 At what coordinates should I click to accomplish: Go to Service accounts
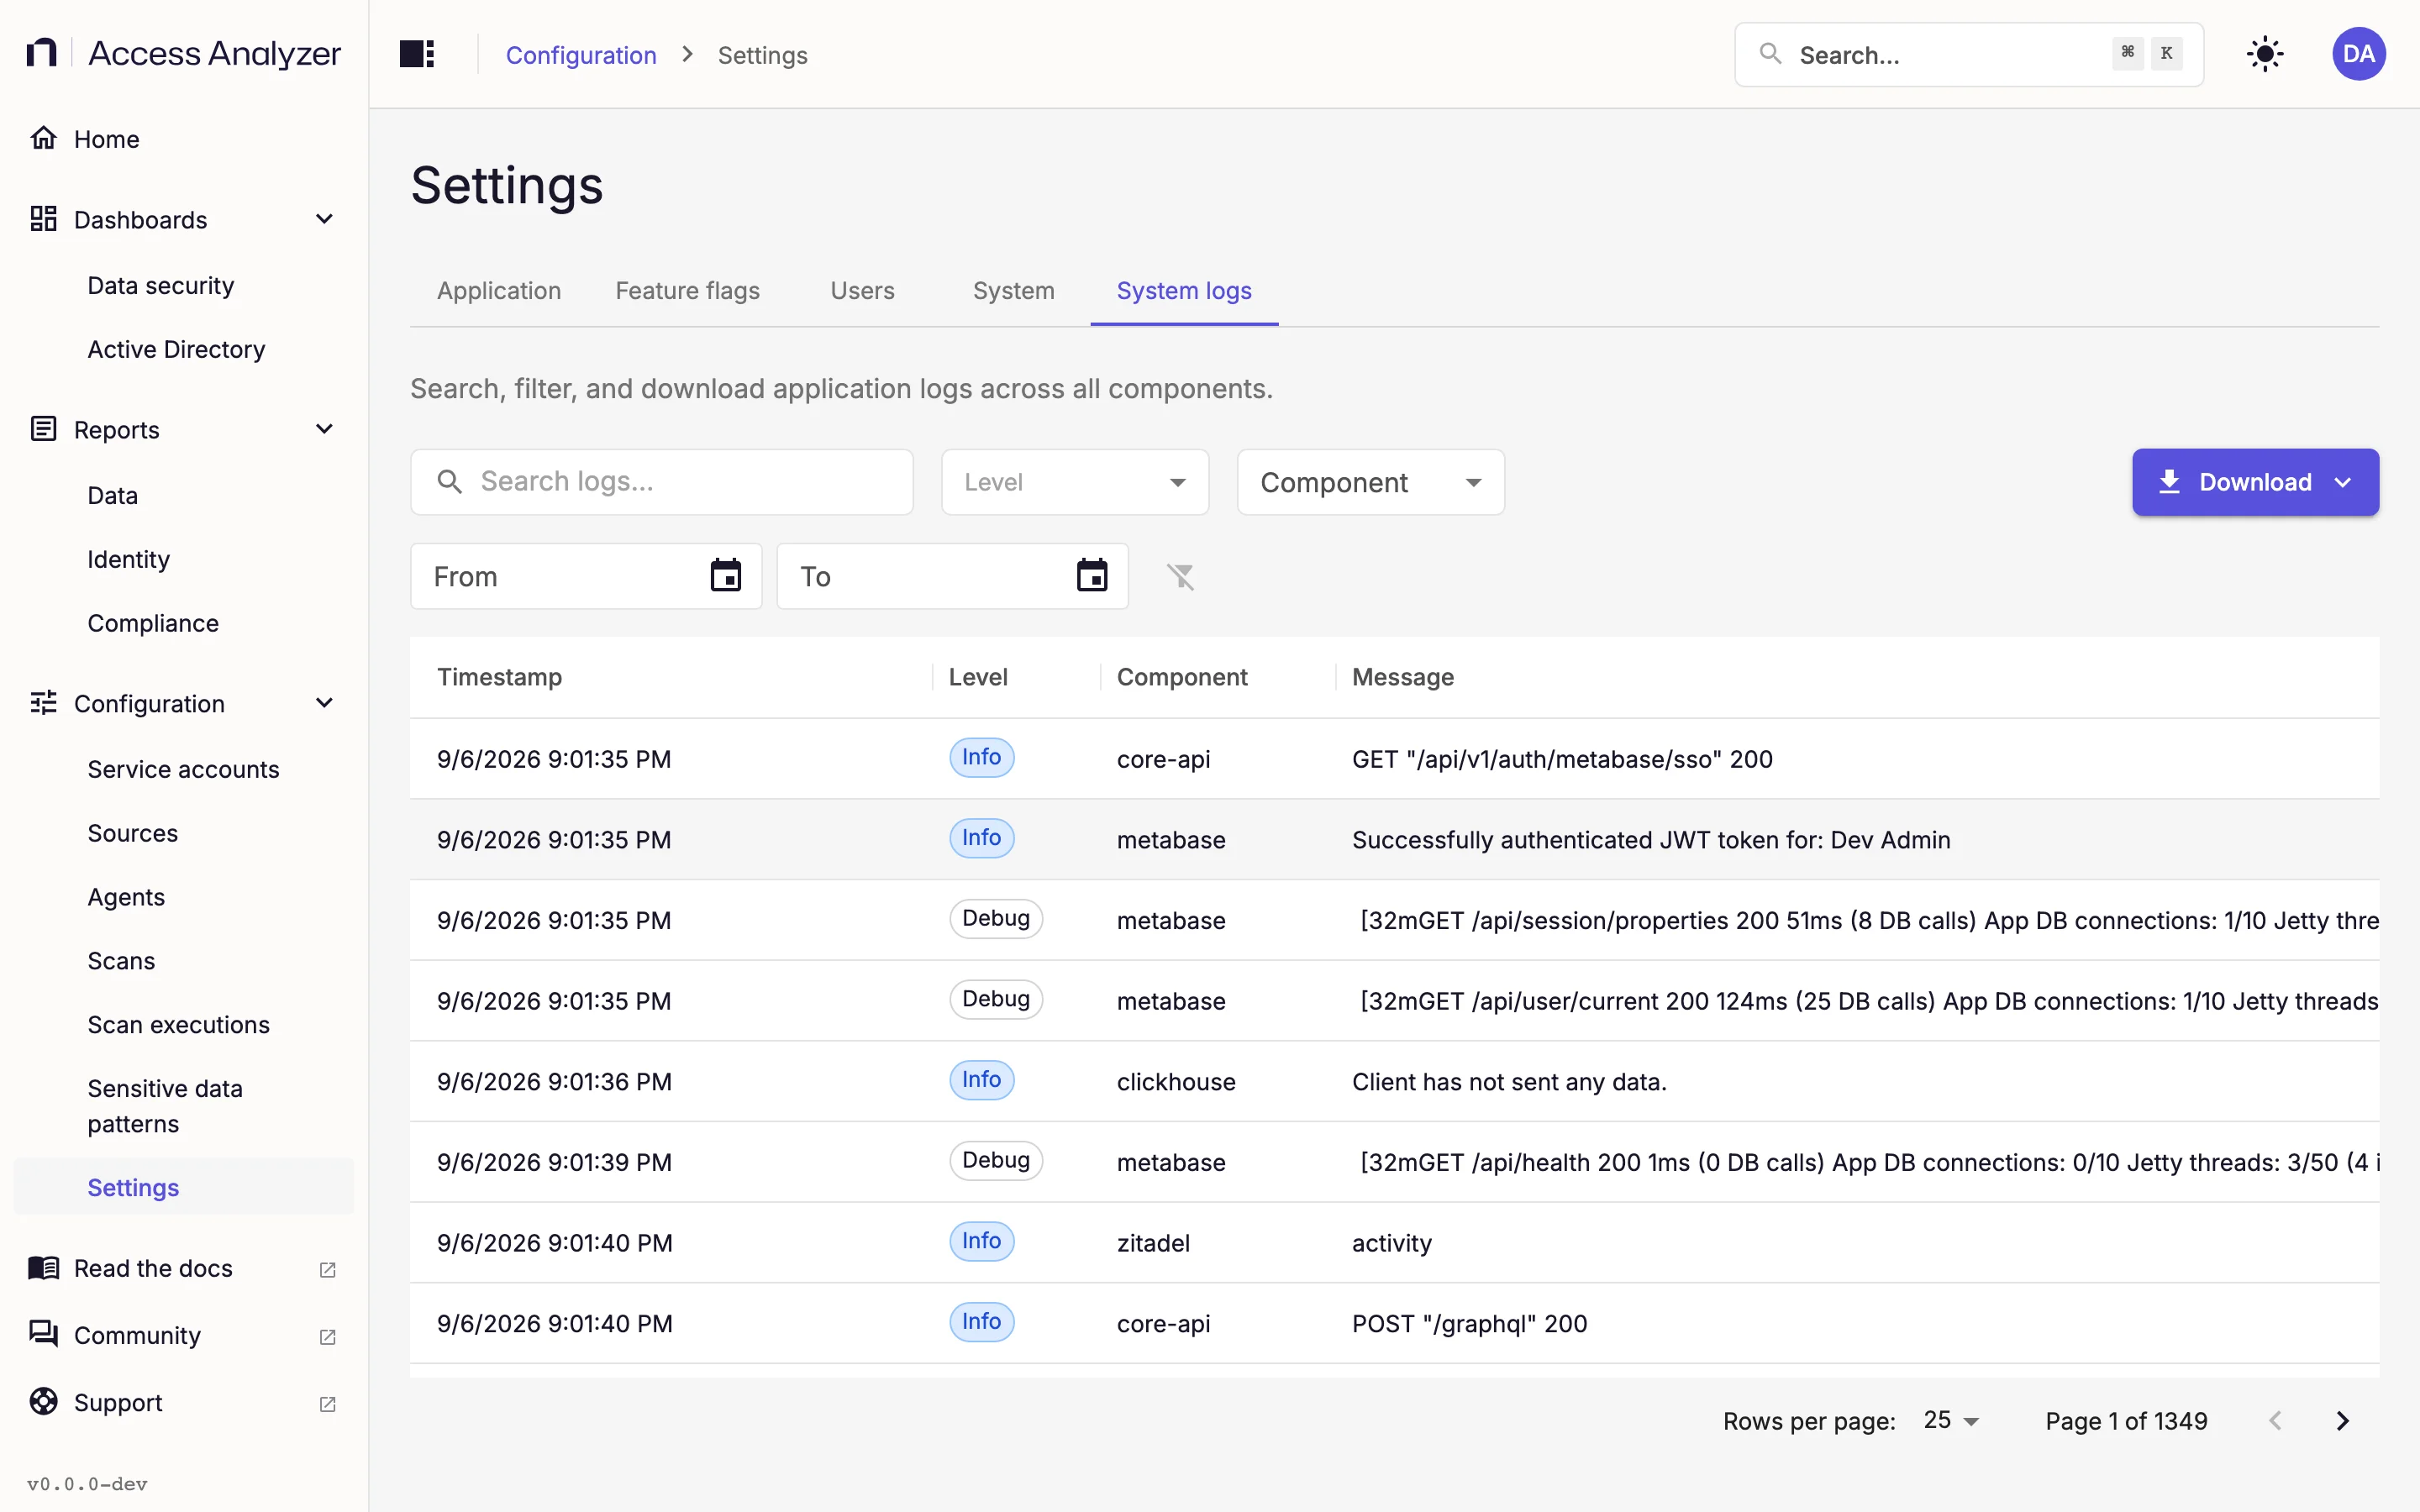tap(183, 769)
